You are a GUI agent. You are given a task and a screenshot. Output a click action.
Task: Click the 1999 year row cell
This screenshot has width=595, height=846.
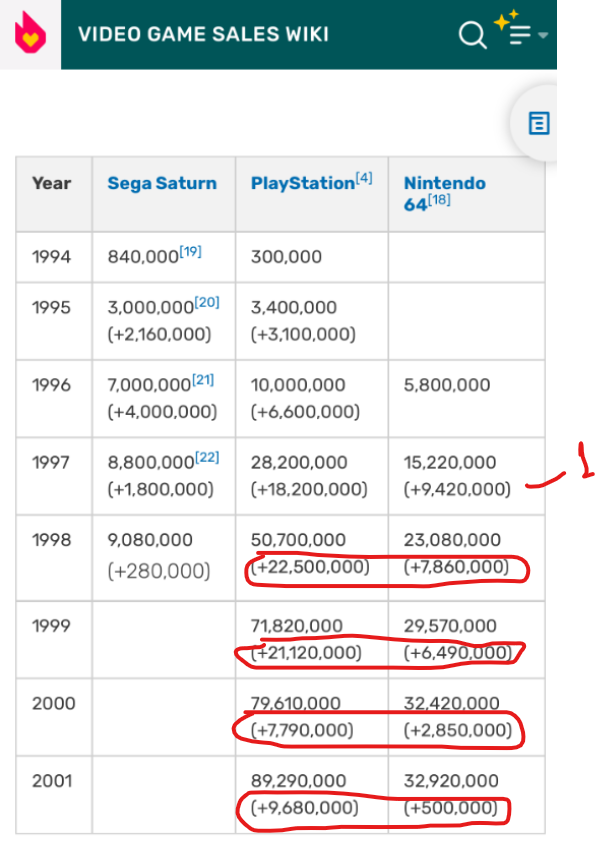pyautogui.click(x=53, y=639)
